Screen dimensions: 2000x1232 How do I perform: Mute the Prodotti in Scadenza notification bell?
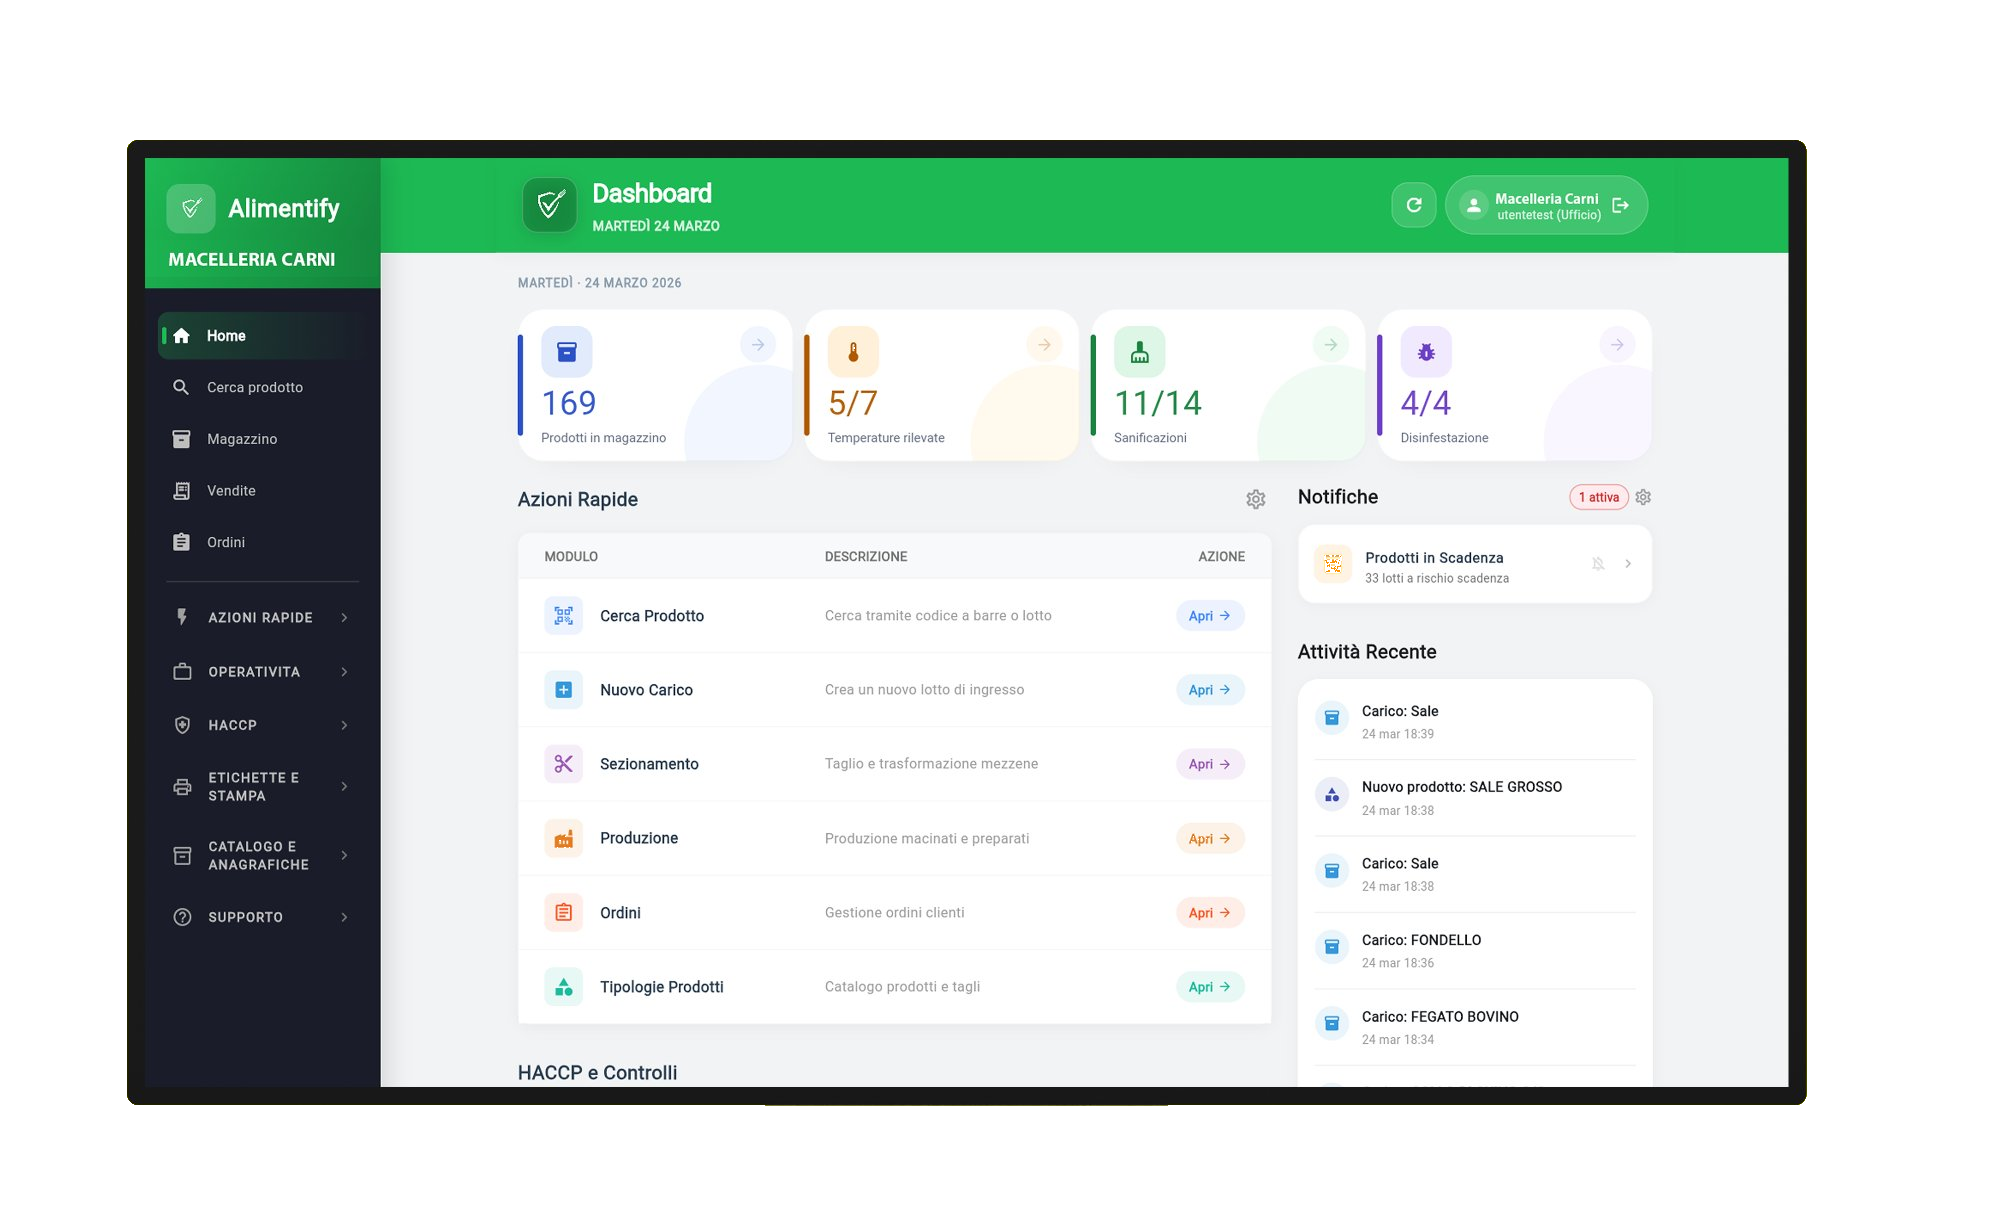click(x=1596, y=563)
